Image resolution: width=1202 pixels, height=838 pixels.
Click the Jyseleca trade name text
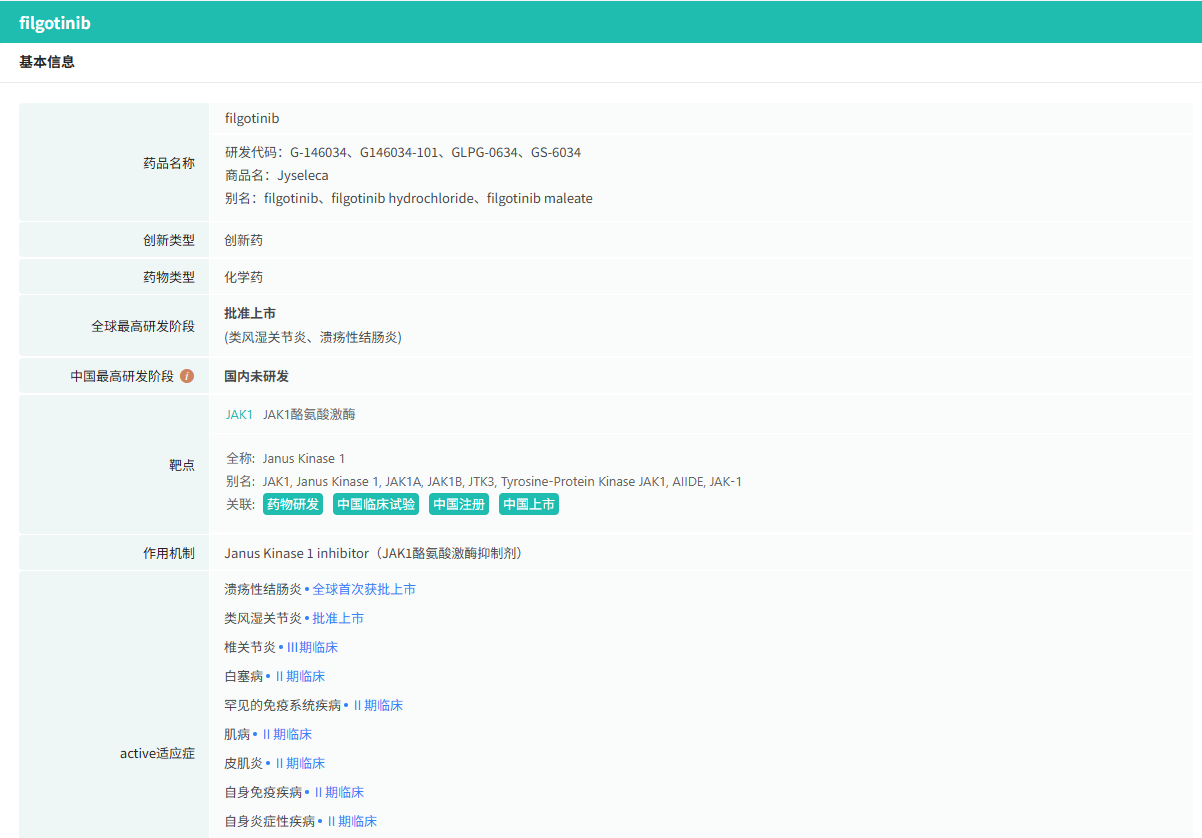pyautogui.click(x=303, y=176)
